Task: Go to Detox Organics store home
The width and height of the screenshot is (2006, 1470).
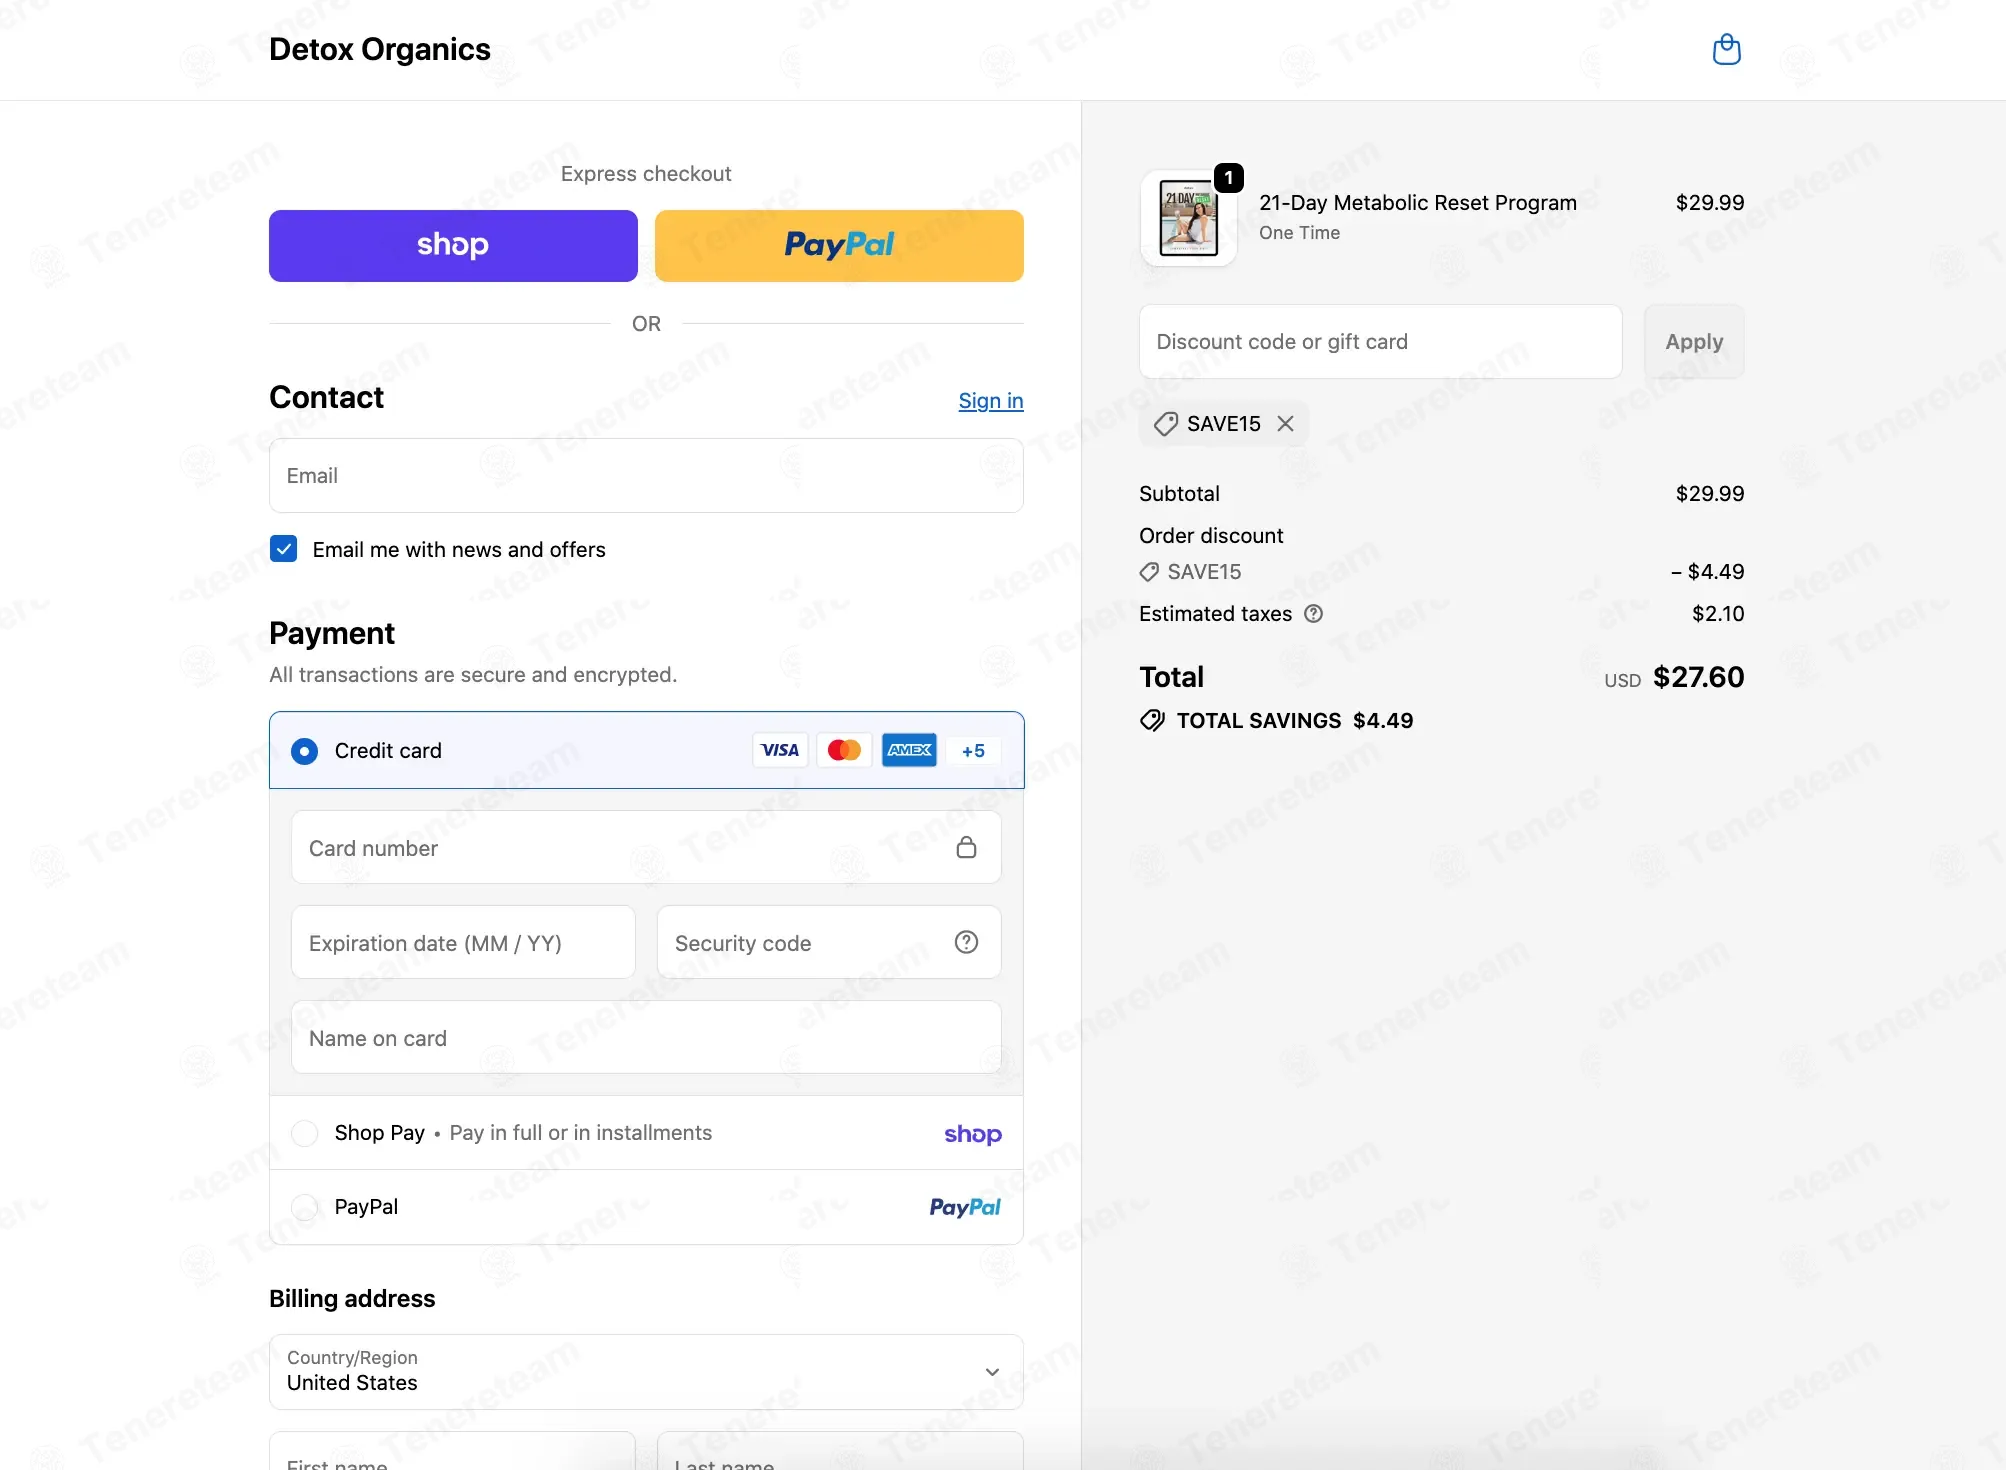Action: (x=380, y=49)
